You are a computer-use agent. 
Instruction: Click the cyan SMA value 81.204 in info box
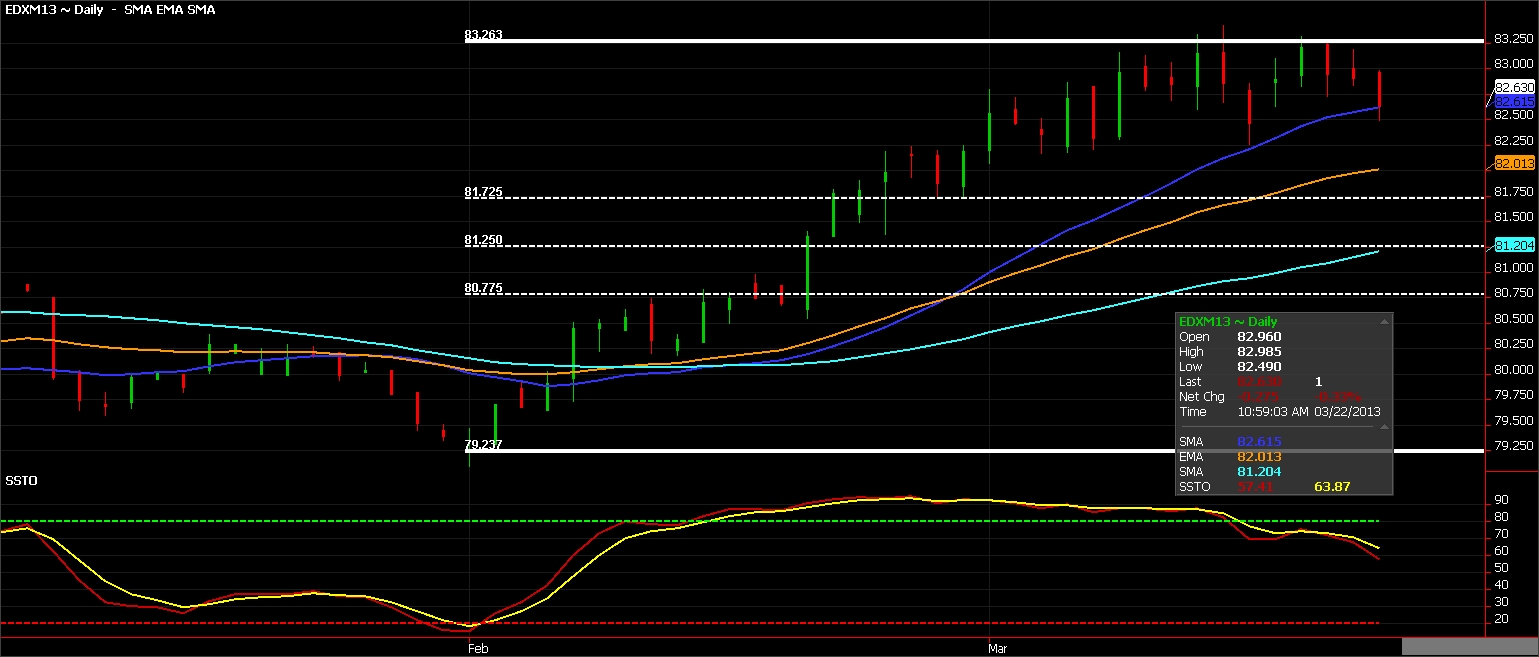coord(1259,471)
